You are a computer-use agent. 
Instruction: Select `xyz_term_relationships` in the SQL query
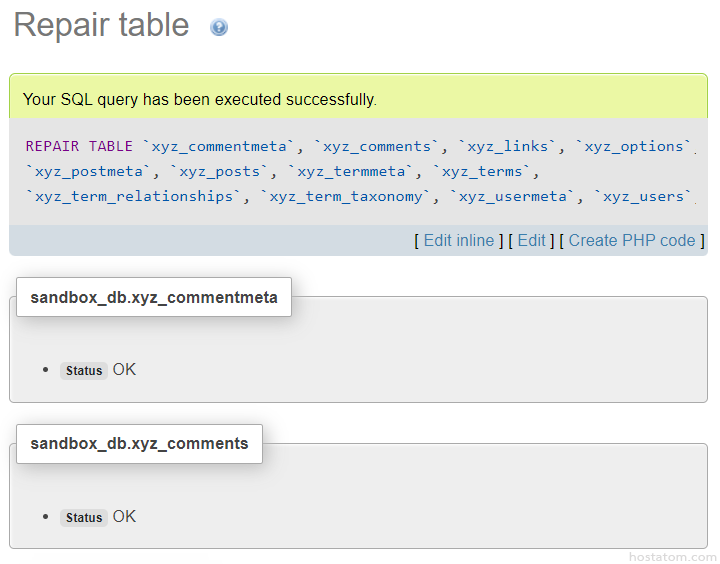click(135, 196)
